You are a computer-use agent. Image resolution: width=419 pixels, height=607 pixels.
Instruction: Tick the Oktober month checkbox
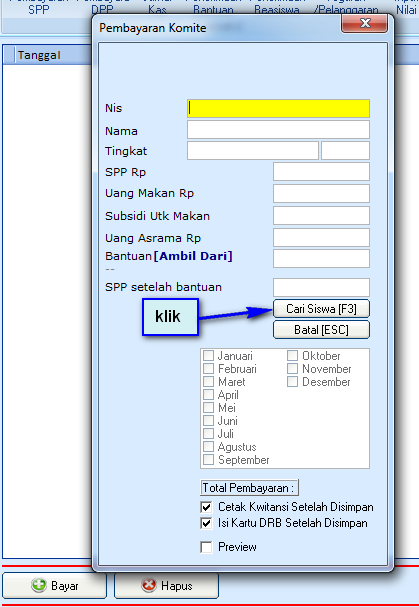[292, 356]
